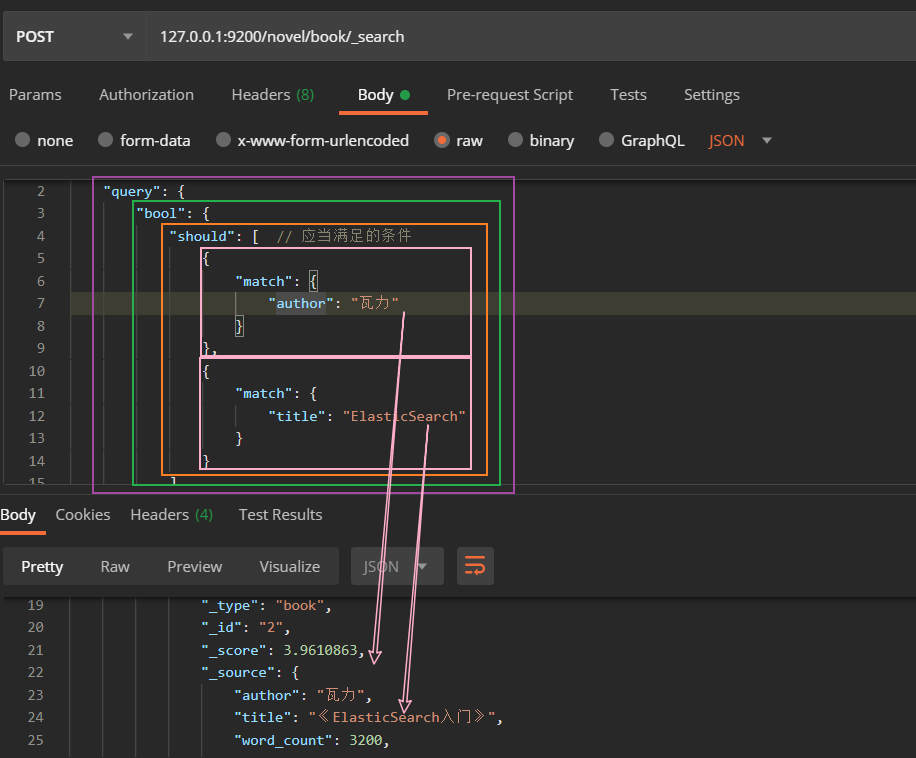The width and height of the screenshot is (916, 758).
Task: Click the first "match" key on line 6
Action: click(263, 281)
